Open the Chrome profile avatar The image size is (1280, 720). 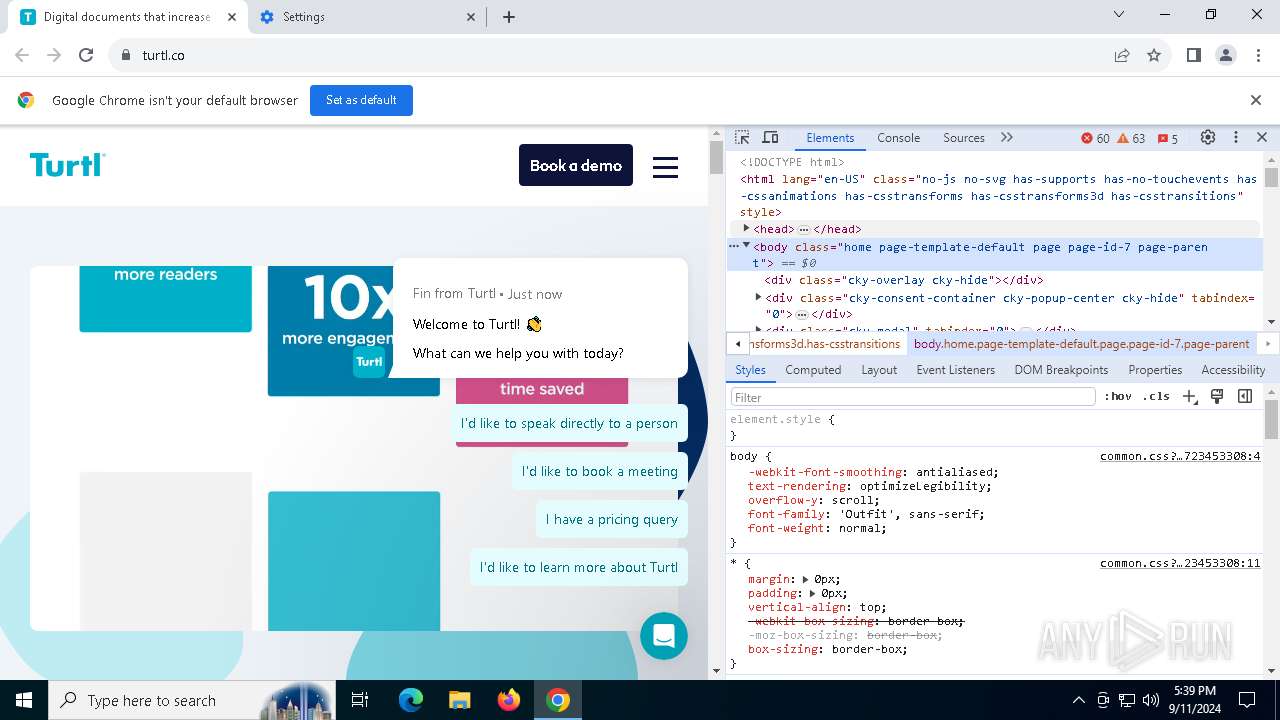(x=1226, y=56)
